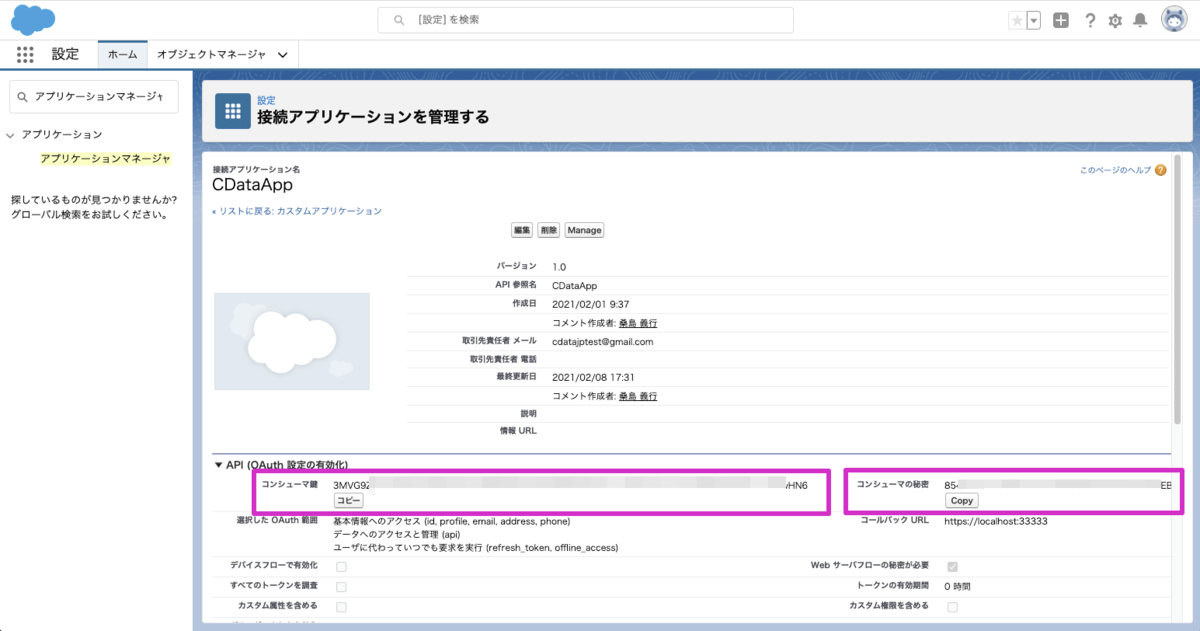
Task: Click the Manage button
Action: pos(584,229)
